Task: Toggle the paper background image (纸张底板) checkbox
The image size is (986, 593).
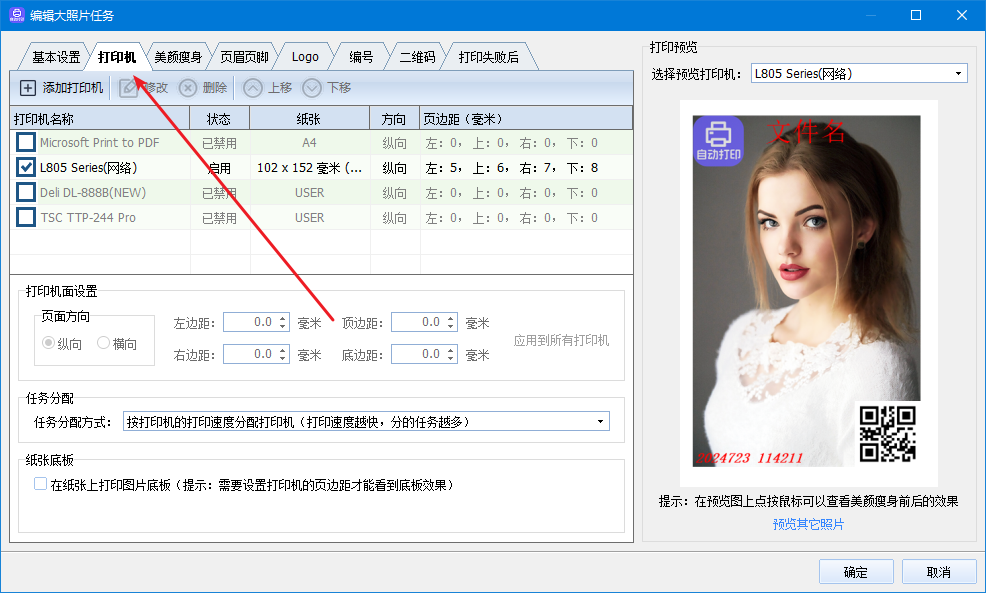Action: [40, 485]
